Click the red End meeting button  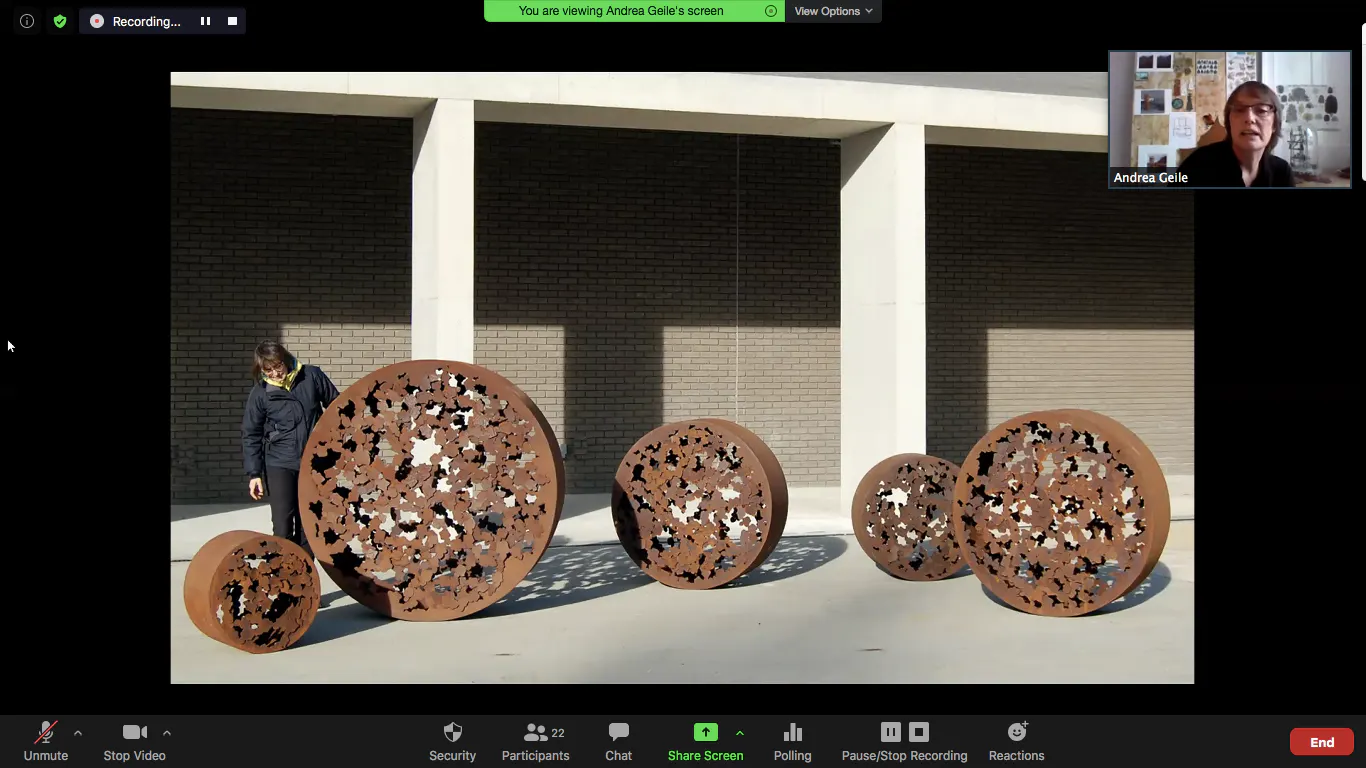point(1321,742)
